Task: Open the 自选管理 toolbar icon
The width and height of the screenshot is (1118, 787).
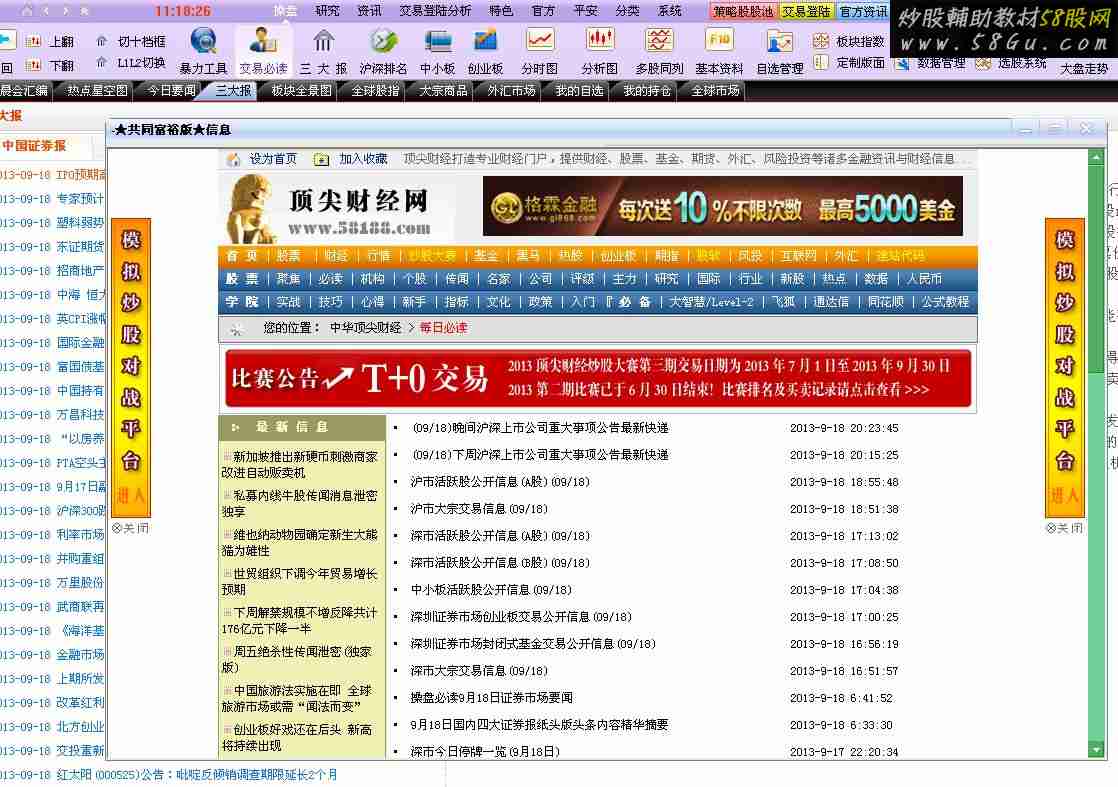Action: point(779,41)
